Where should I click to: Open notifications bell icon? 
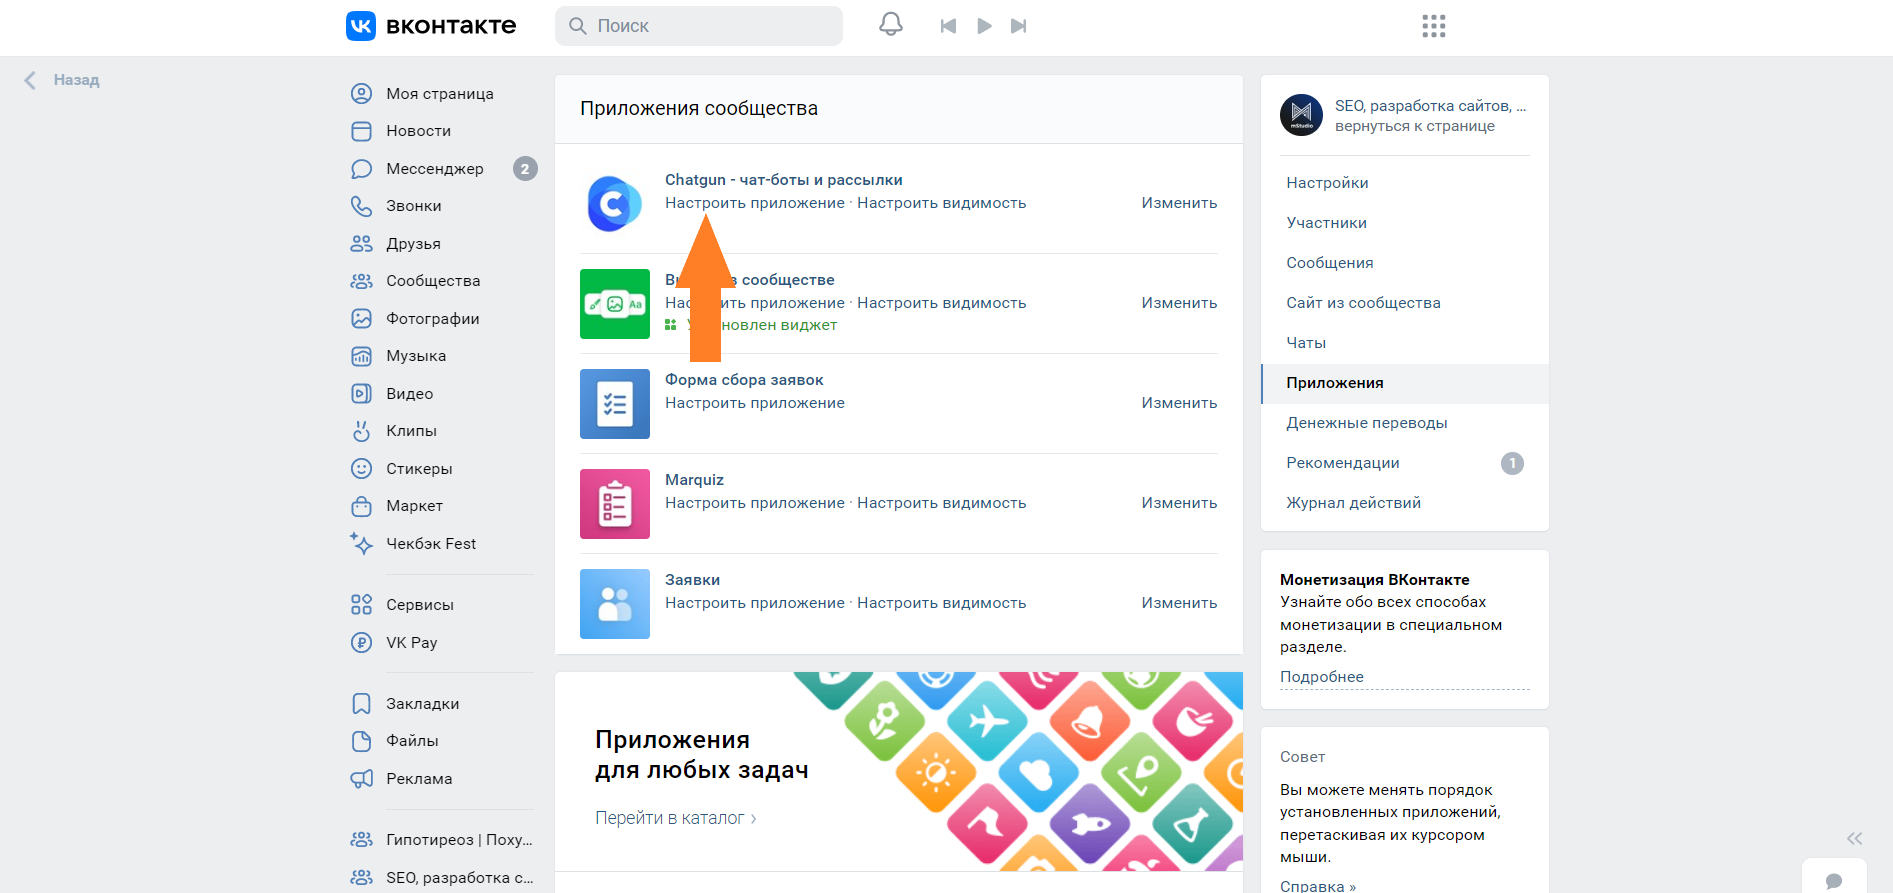point(891,25)
